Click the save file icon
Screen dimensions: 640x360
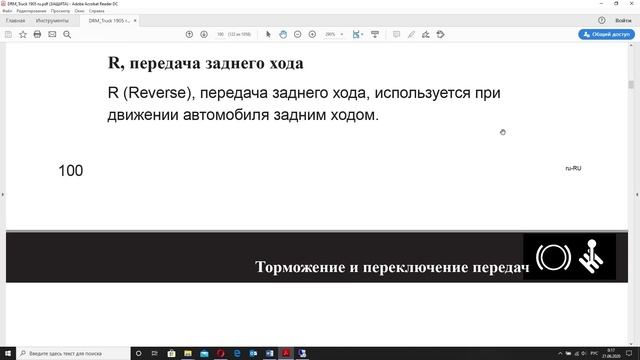click(8, 35)
